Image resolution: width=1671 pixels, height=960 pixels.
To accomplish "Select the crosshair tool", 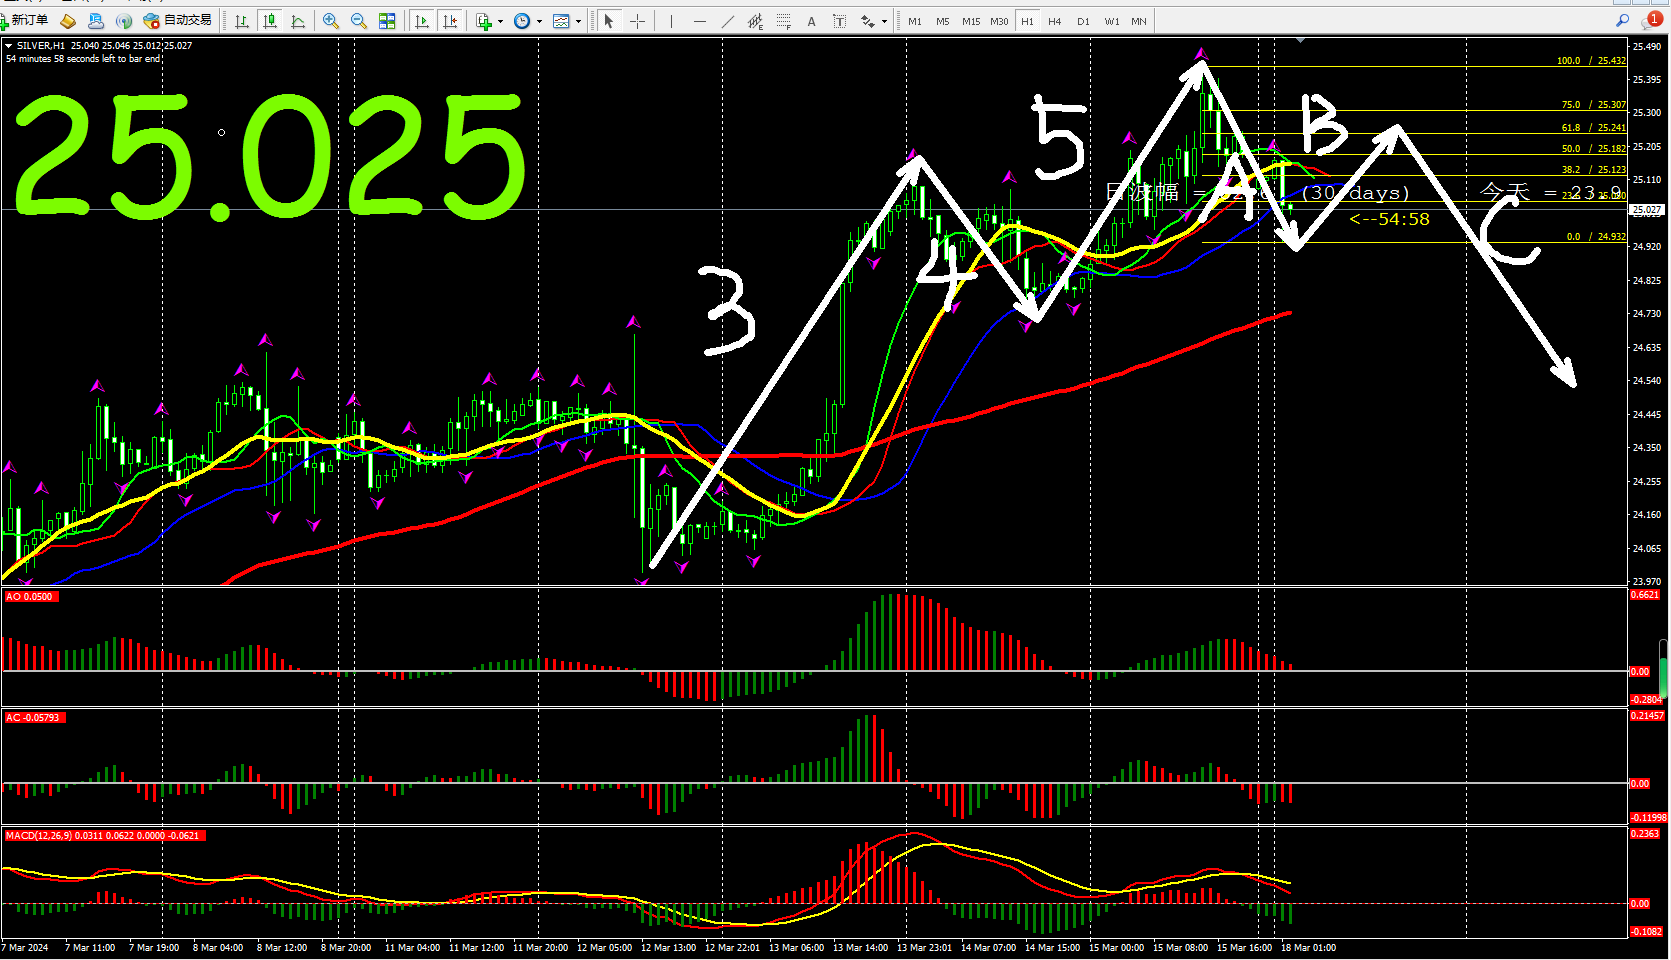I will coord(637,21).
